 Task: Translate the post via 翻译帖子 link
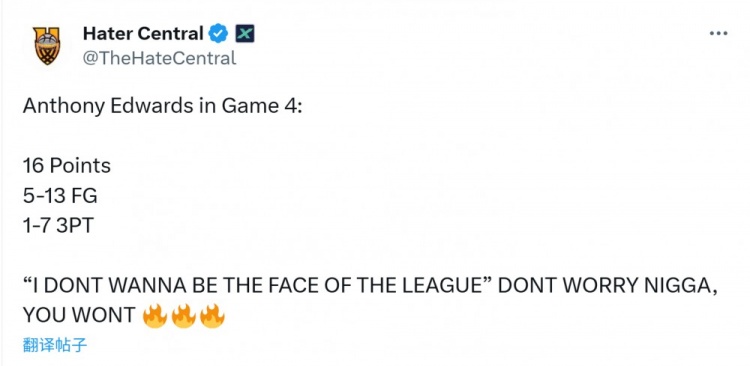55,344
